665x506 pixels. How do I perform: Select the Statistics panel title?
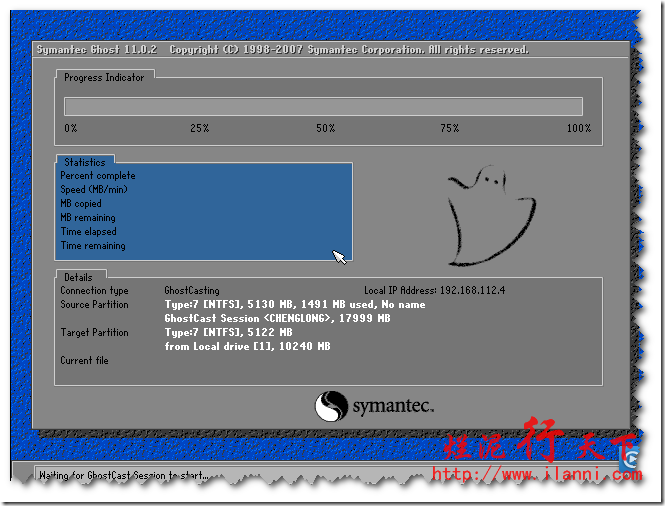click(85, 162)
